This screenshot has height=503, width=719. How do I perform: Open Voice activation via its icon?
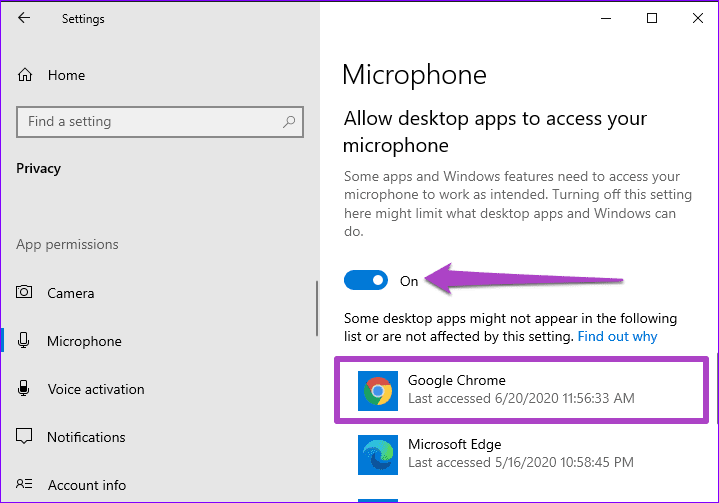pos(23,388)
